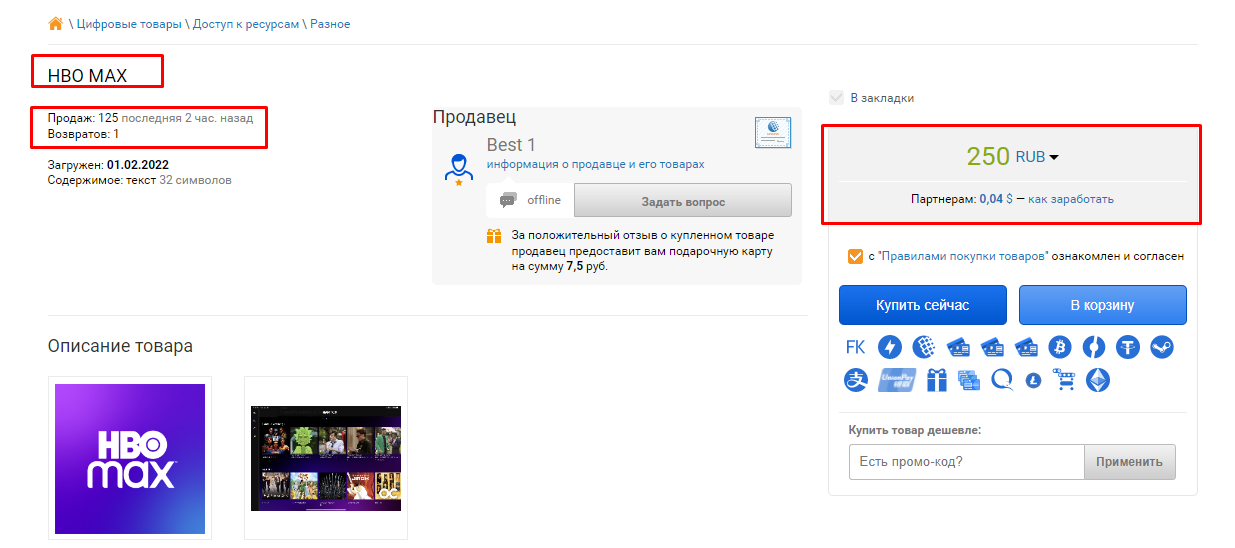1235x548 pixels.
Task: Open the seller WebMoney certificate icon
Action: 773,133
